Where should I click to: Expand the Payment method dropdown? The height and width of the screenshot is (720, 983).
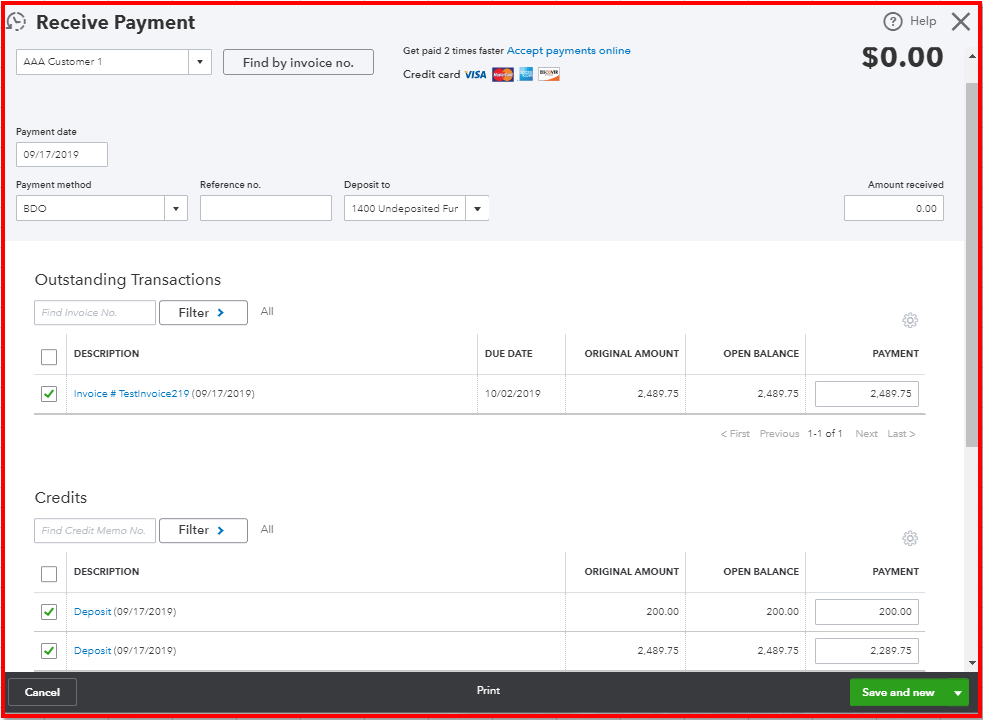[x=176, y=208]
